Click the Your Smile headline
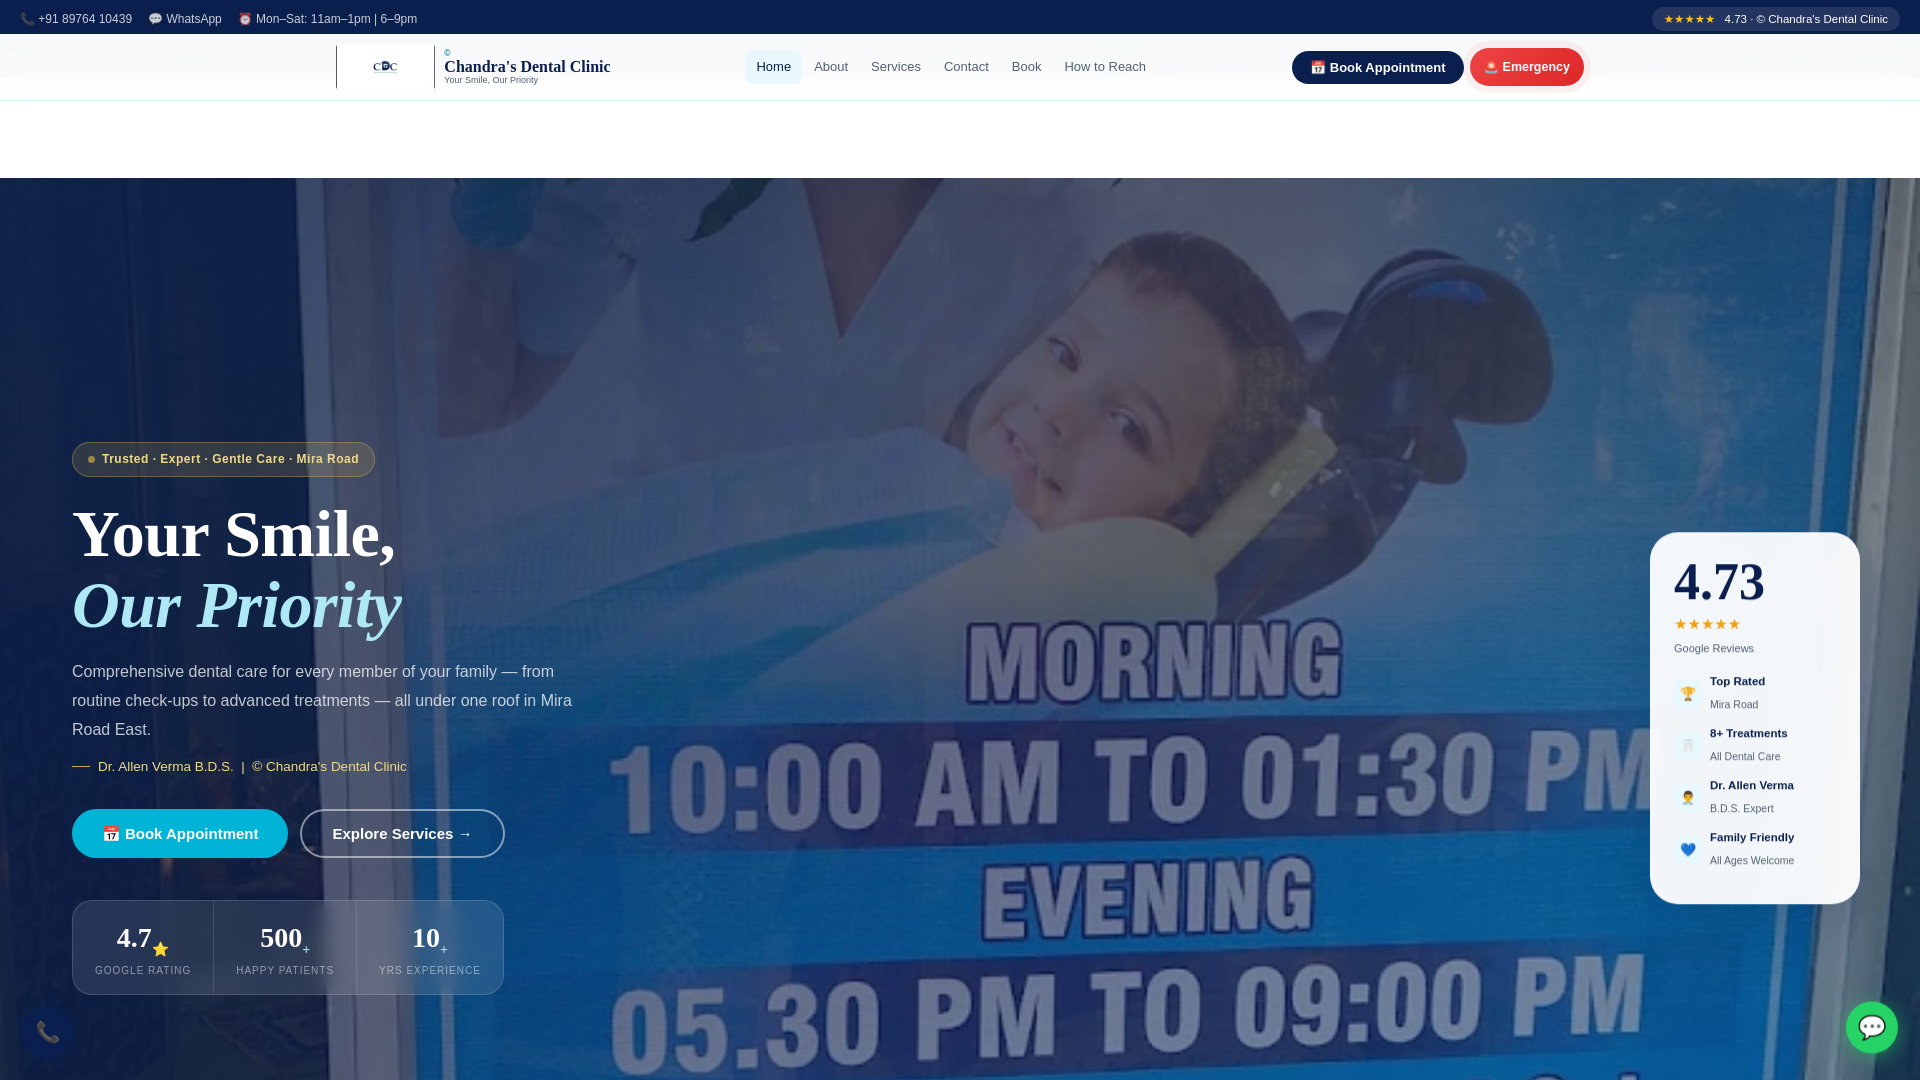 point(234,534)
